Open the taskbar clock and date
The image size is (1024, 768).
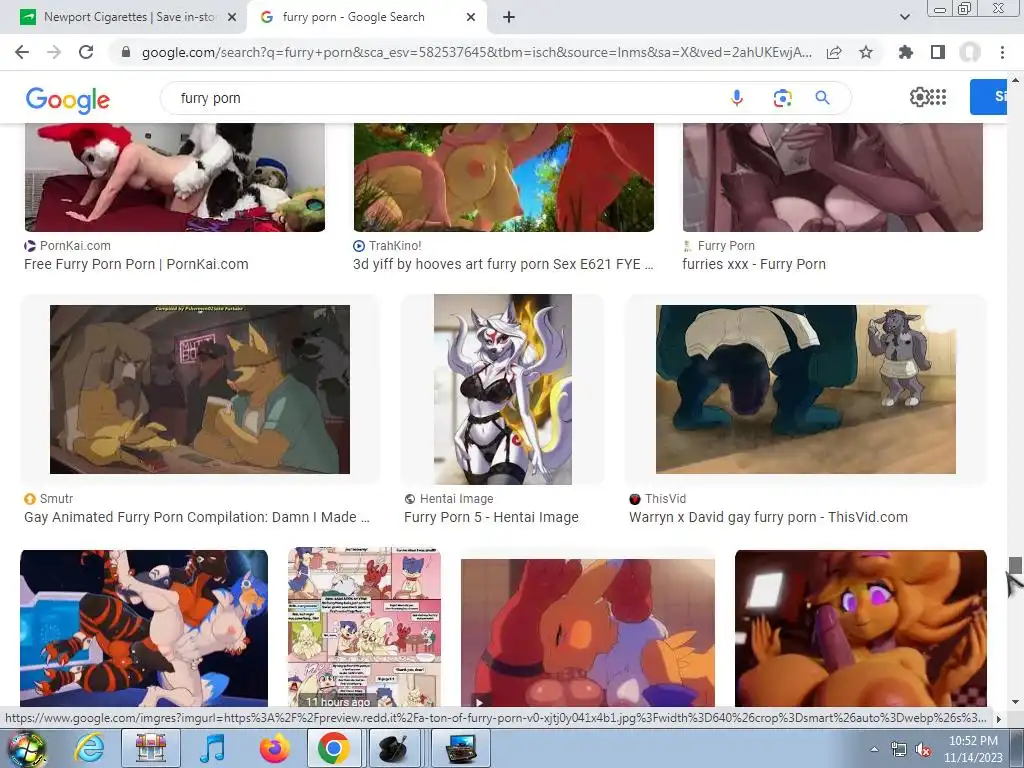coord(973,749)
